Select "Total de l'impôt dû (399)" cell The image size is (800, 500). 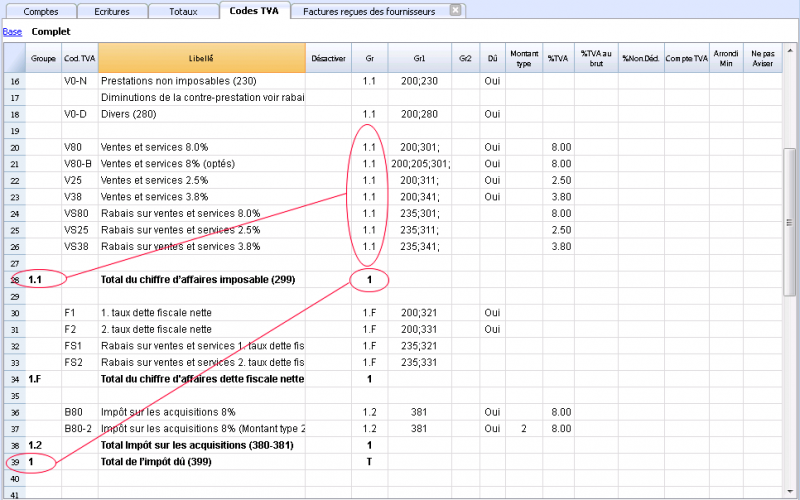(202, 462)
